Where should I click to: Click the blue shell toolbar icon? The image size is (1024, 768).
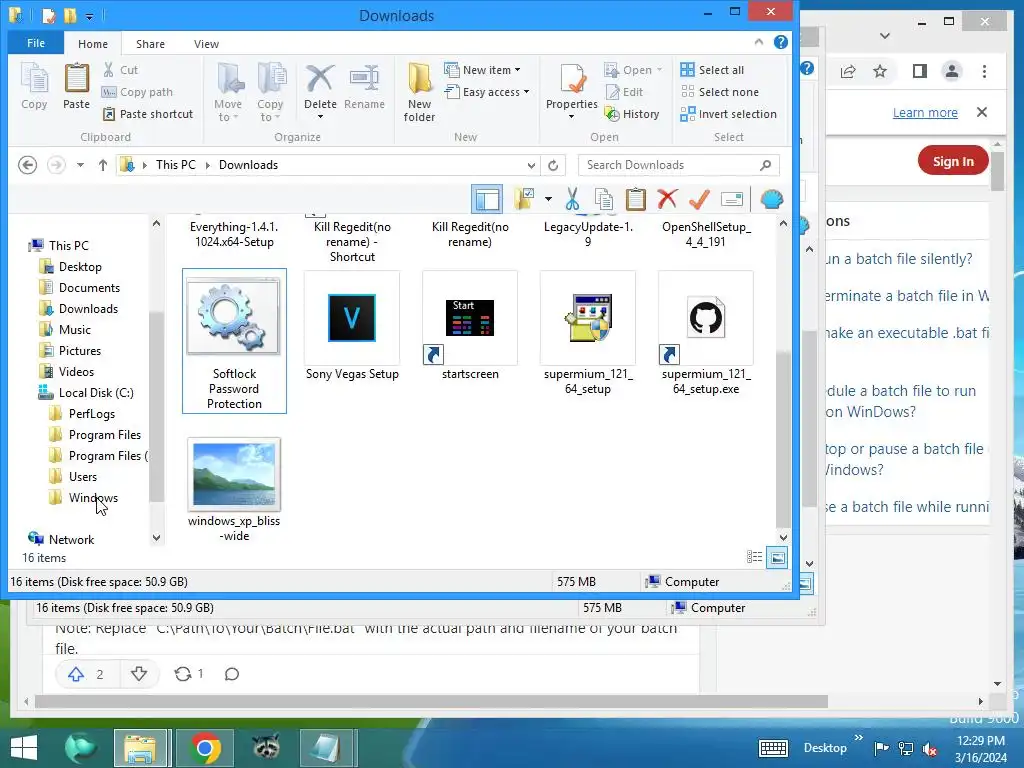(x=772, y=199)
